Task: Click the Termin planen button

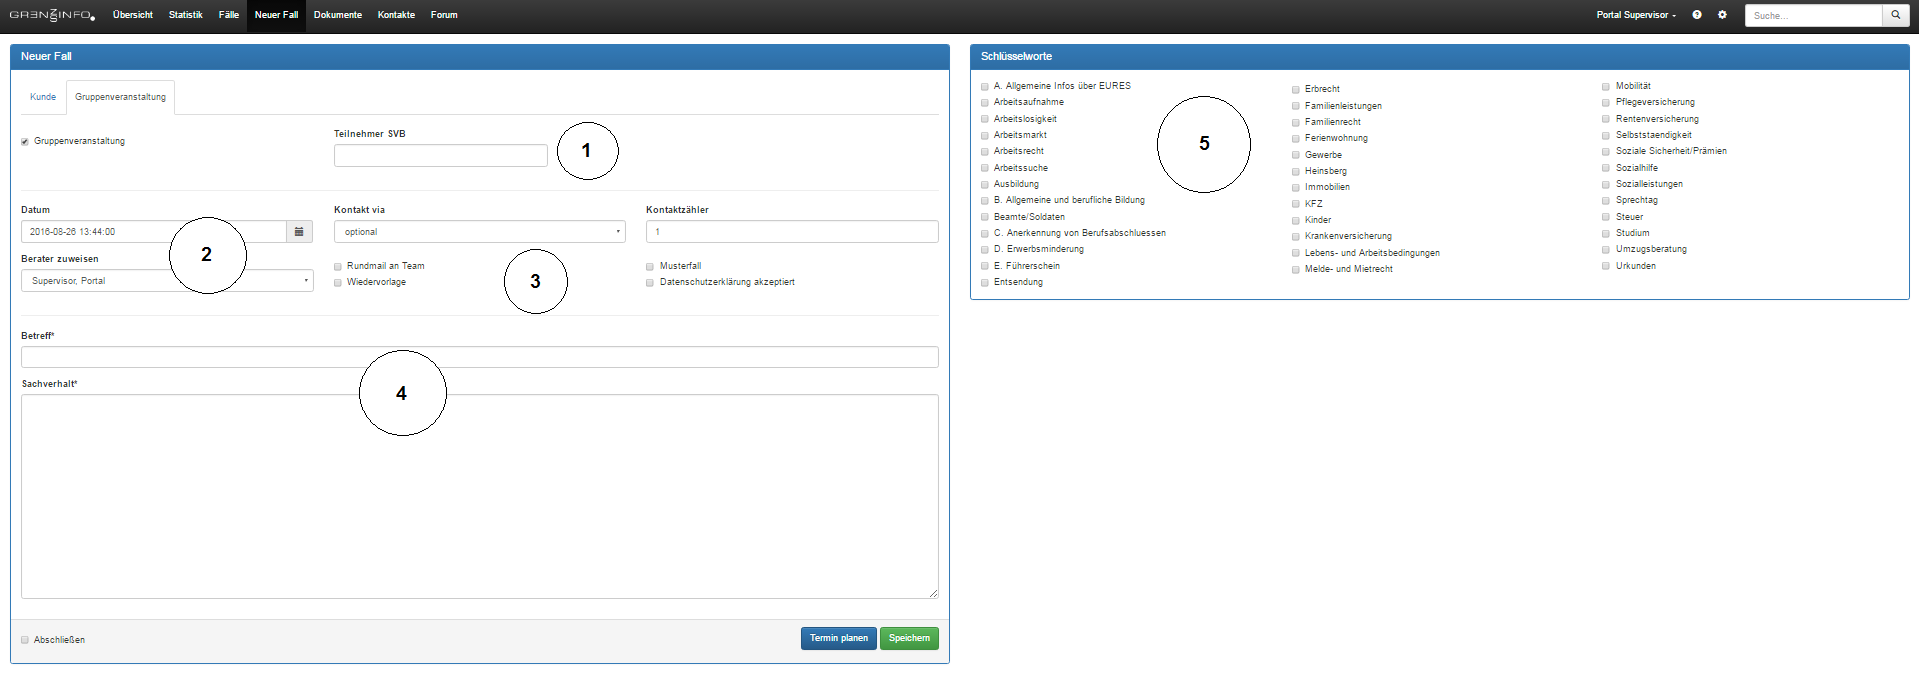Action: point(838,638)
